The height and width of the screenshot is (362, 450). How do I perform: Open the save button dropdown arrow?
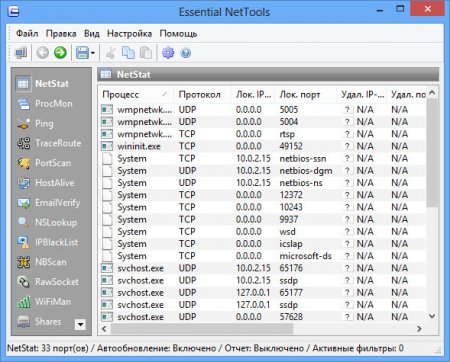pos(93,53)
